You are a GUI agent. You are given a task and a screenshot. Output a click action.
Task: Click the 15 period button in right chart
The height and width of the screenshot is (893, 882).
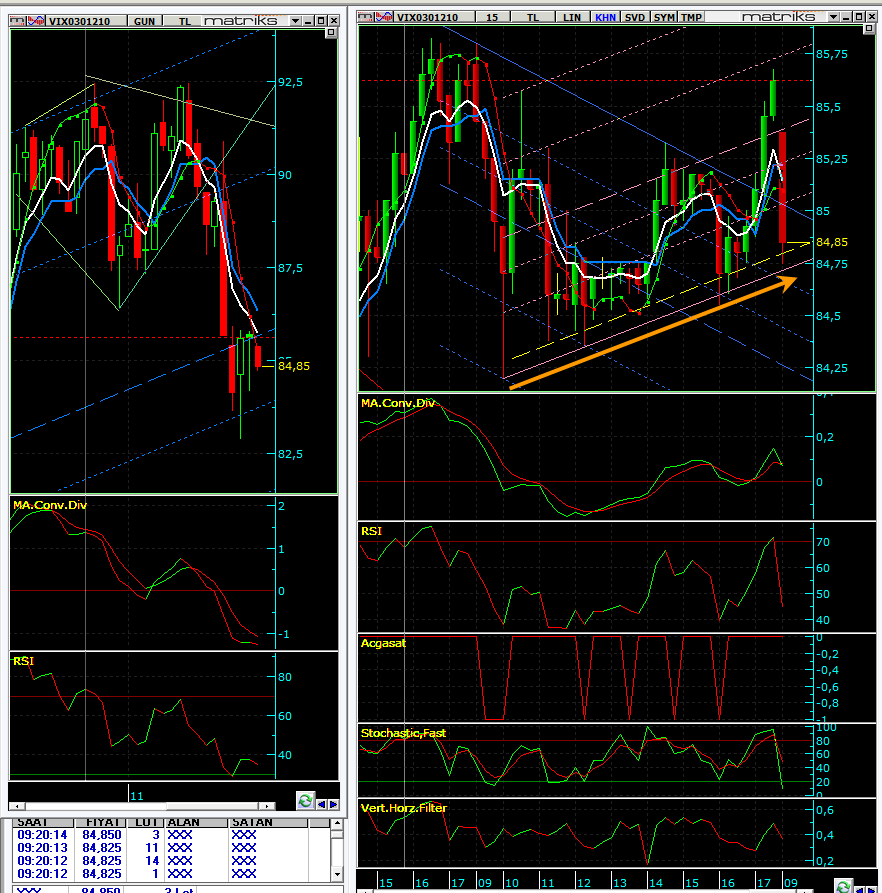pos(492,16)
